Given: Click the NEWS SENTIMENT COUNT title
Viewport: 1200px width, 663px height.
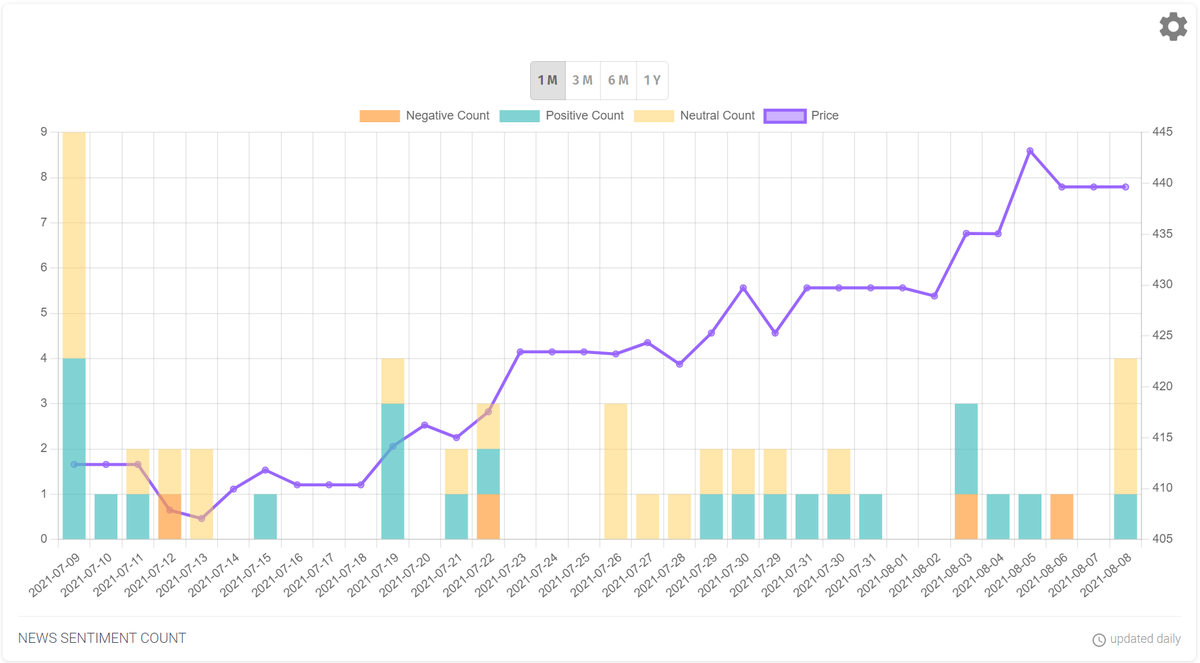Looking at the screenshot, I should click(102, 638).
